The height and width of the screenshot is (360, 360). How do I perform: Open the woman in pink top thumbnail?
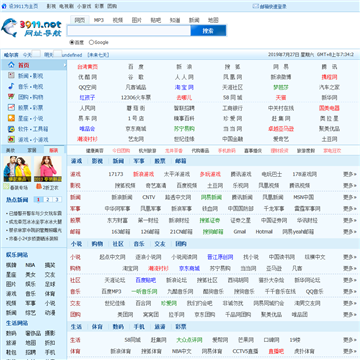pos(48,169)
